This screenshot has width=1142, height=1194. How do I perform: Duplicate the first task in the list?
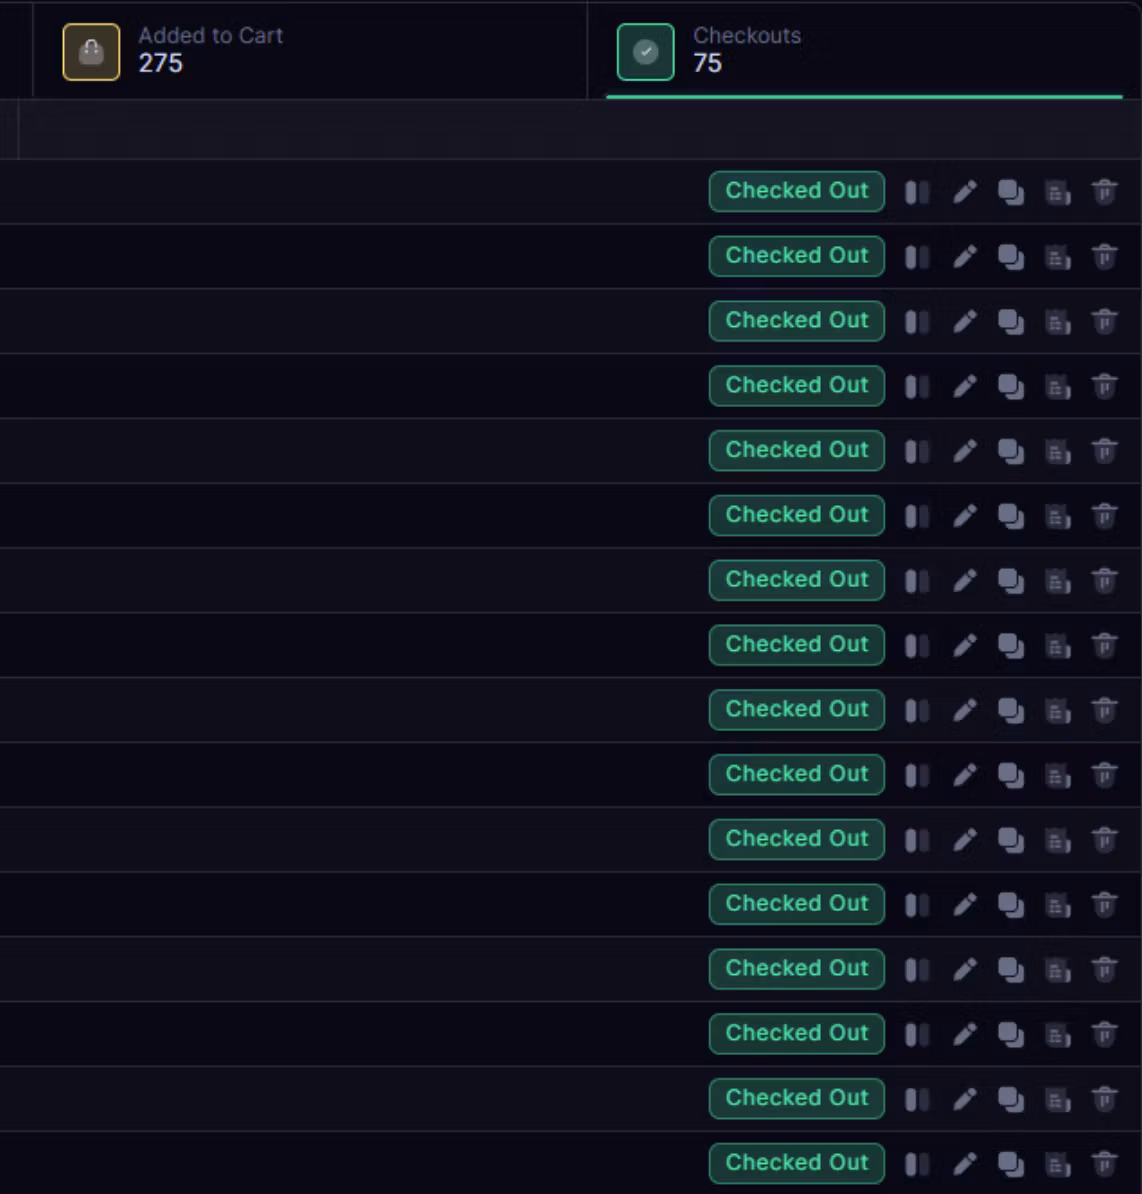(1011, 192)
